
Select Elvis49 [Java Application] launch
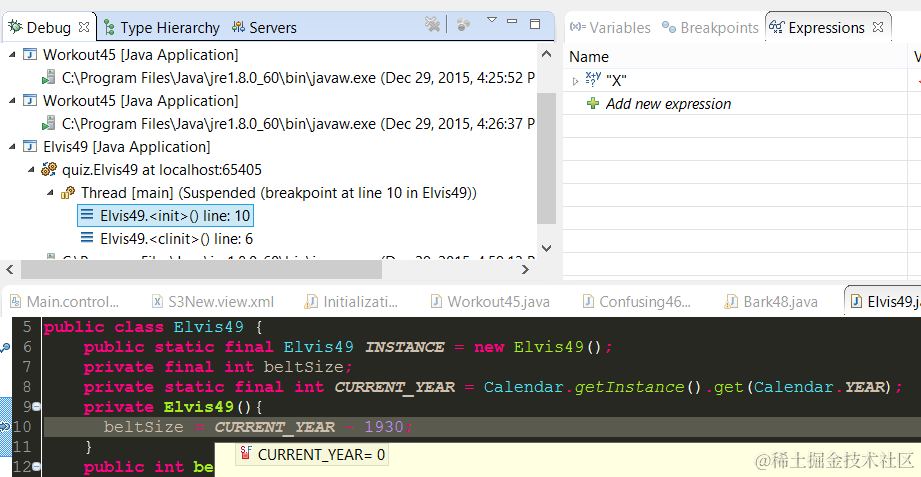click(x=116, y=146)
